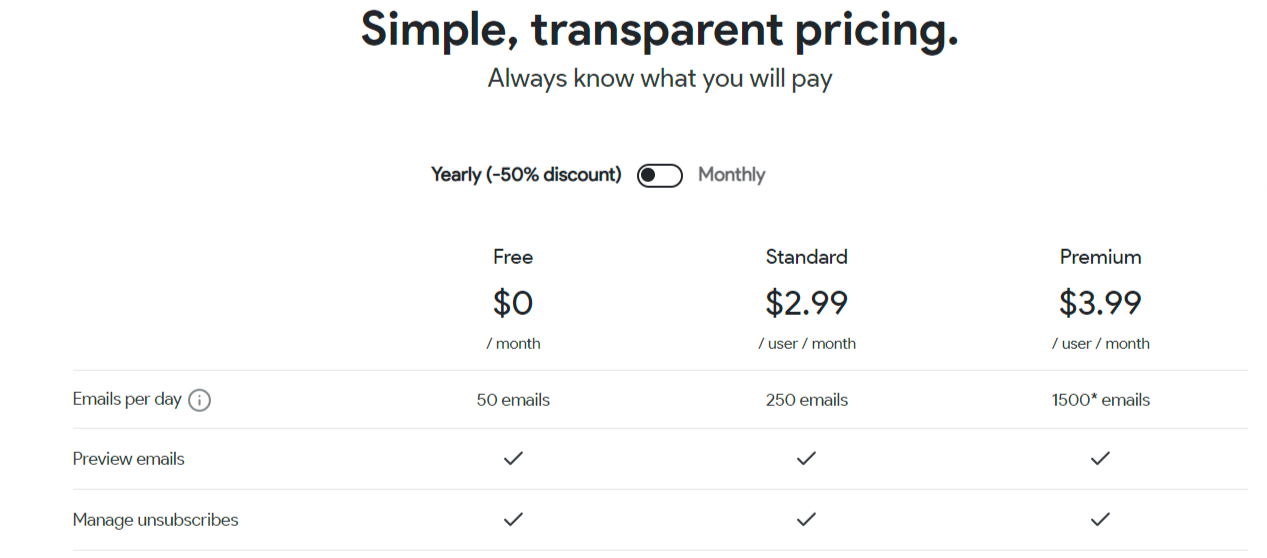The height and width of the screenshot is (558, 1267).
Task: Click the Premium plan Preview emails checkmark
Action: 1100,458
